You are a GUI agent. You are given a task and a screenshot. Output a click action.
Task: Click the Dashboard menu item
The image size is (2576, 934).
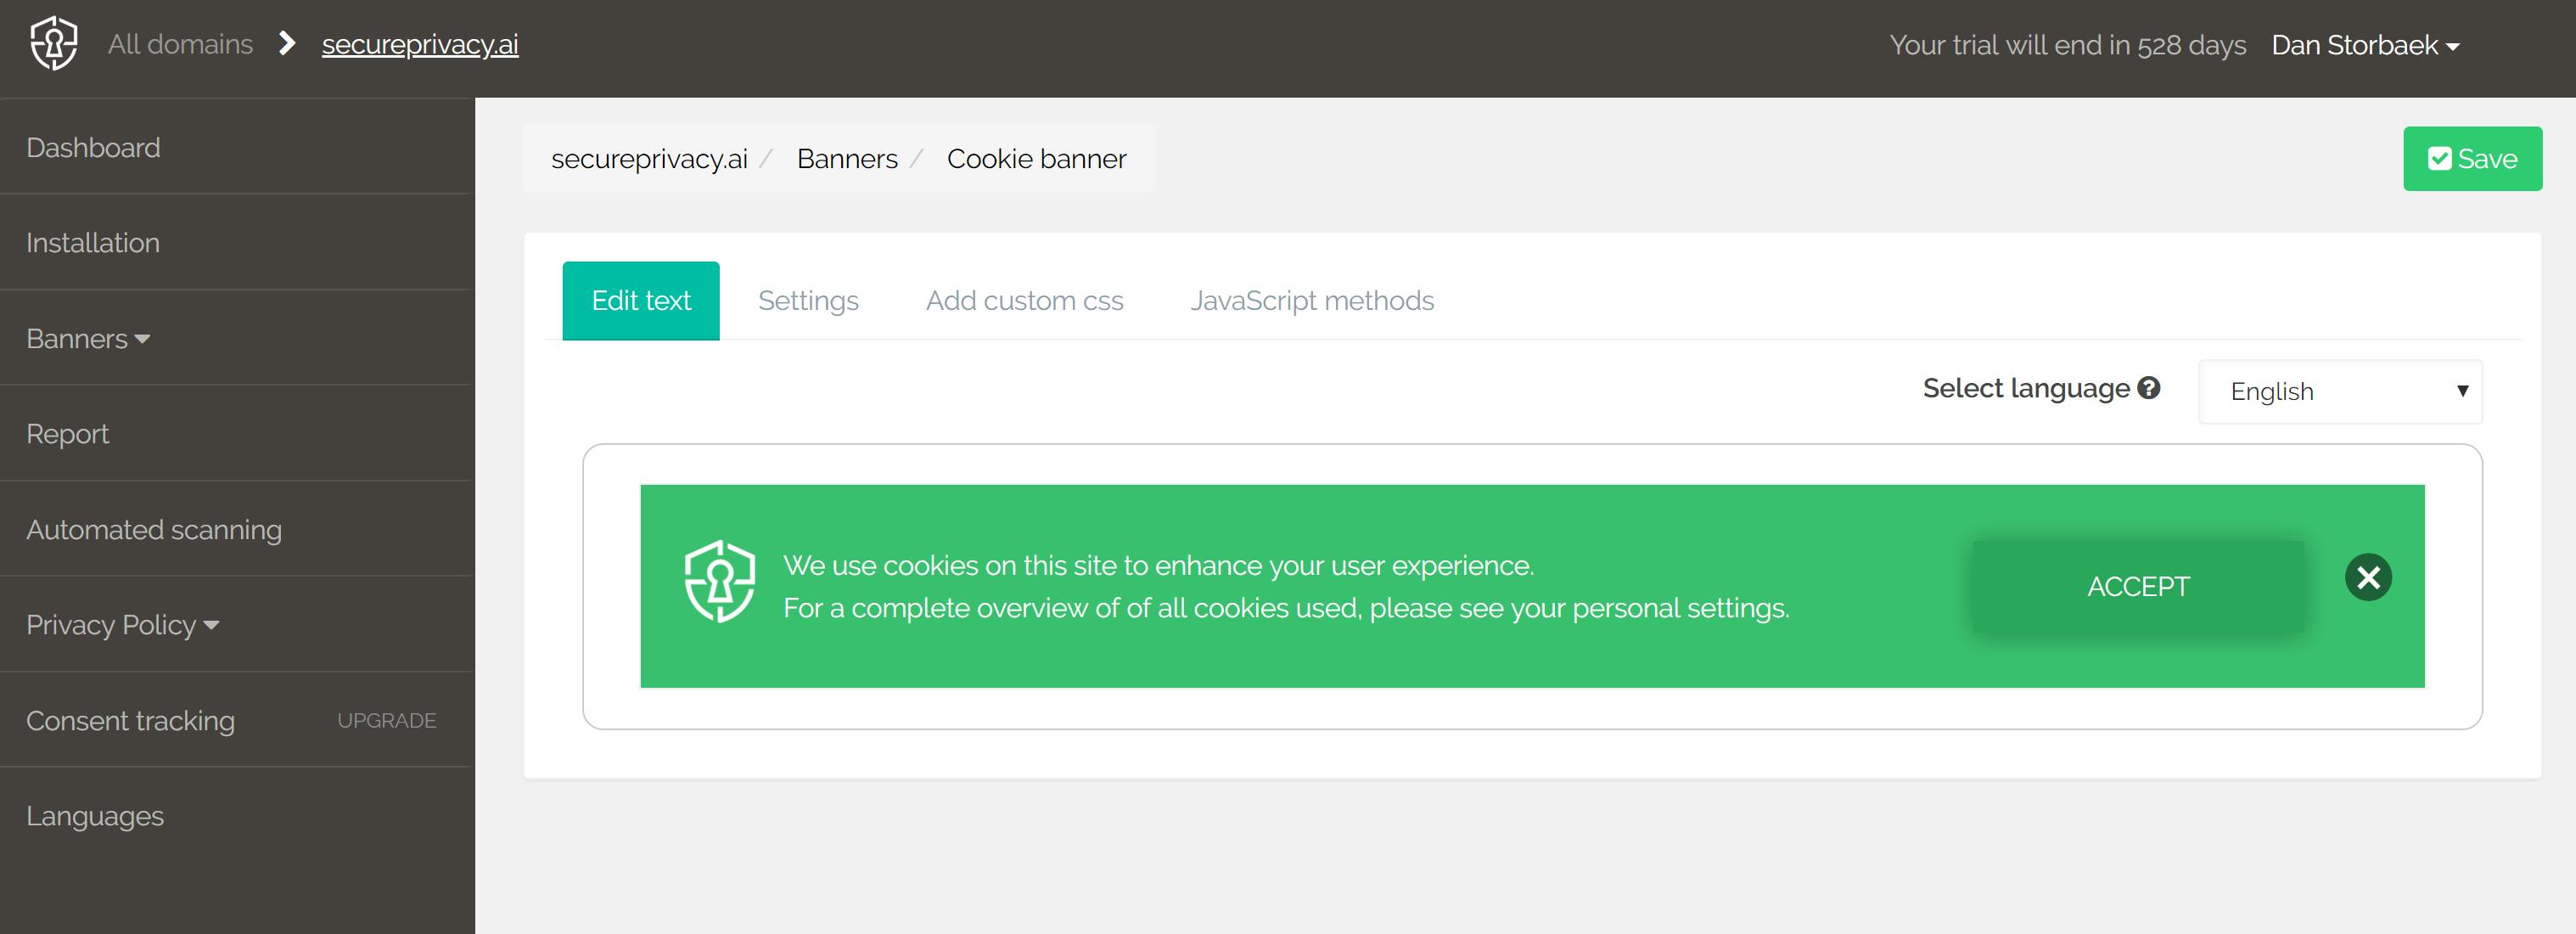point(93,146)
